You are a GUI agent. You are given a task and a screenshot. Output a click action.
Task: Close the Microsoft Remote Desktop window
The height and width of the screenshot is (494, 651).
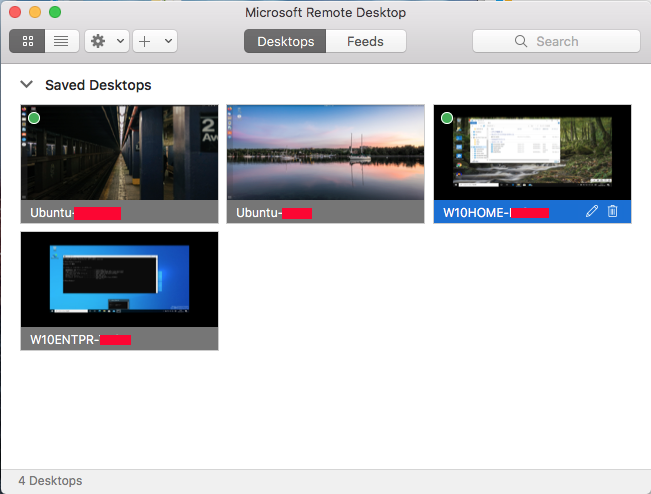(x=15, y=12)
